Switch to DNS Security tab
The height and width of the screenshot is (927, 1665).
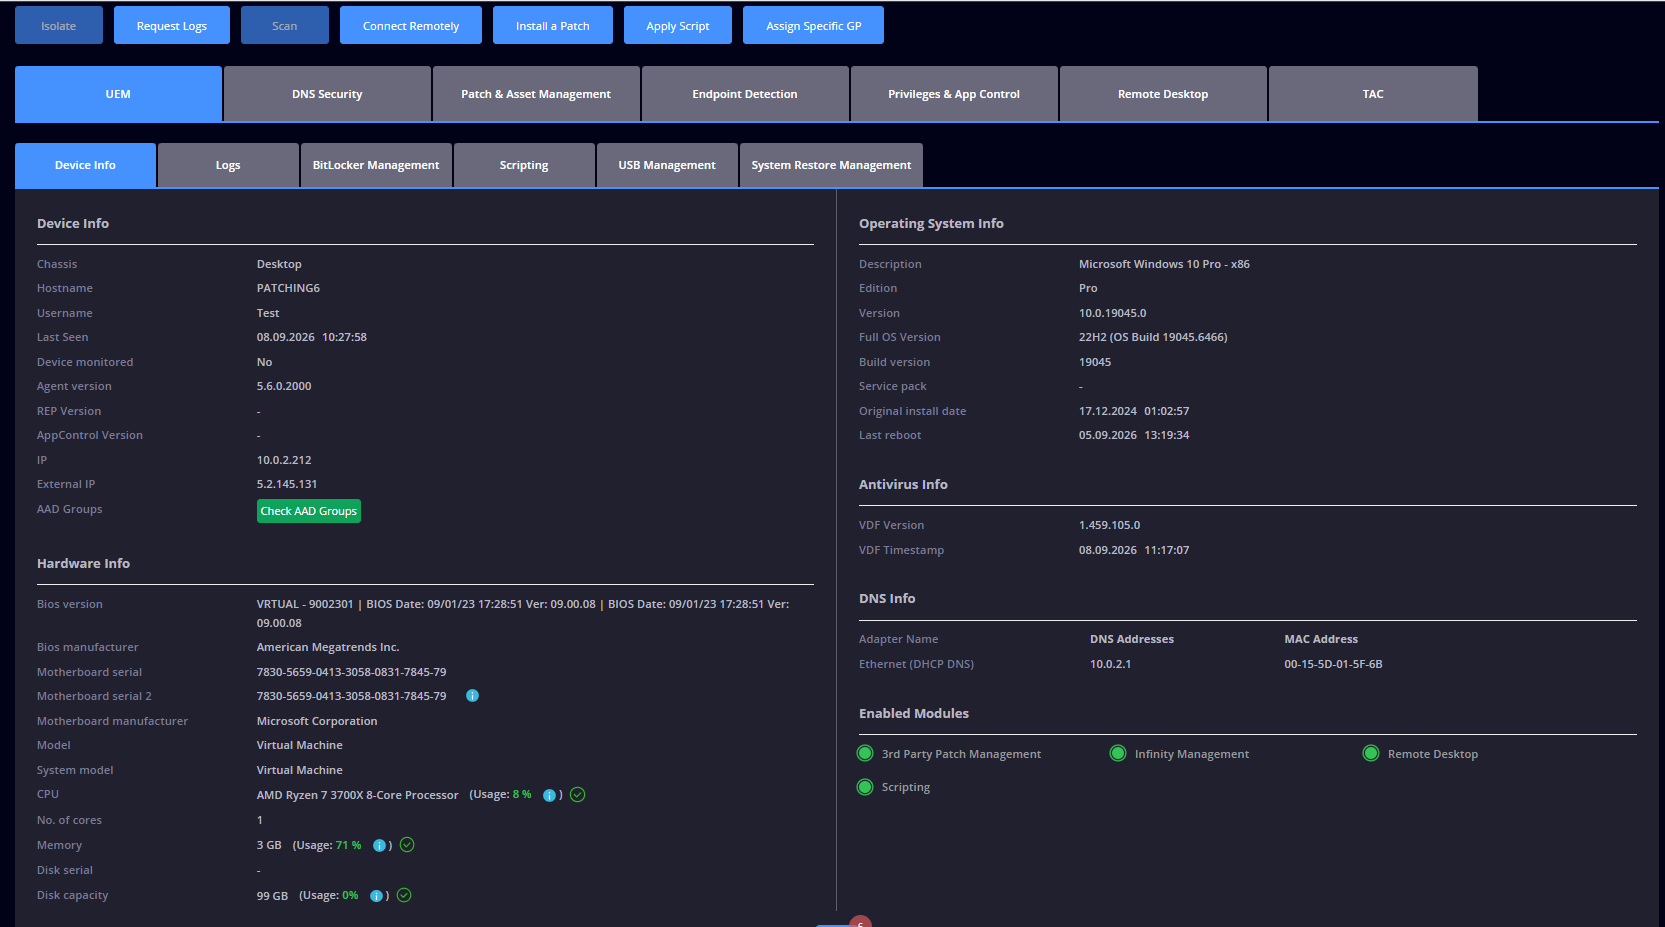click(x=327, y=94)
